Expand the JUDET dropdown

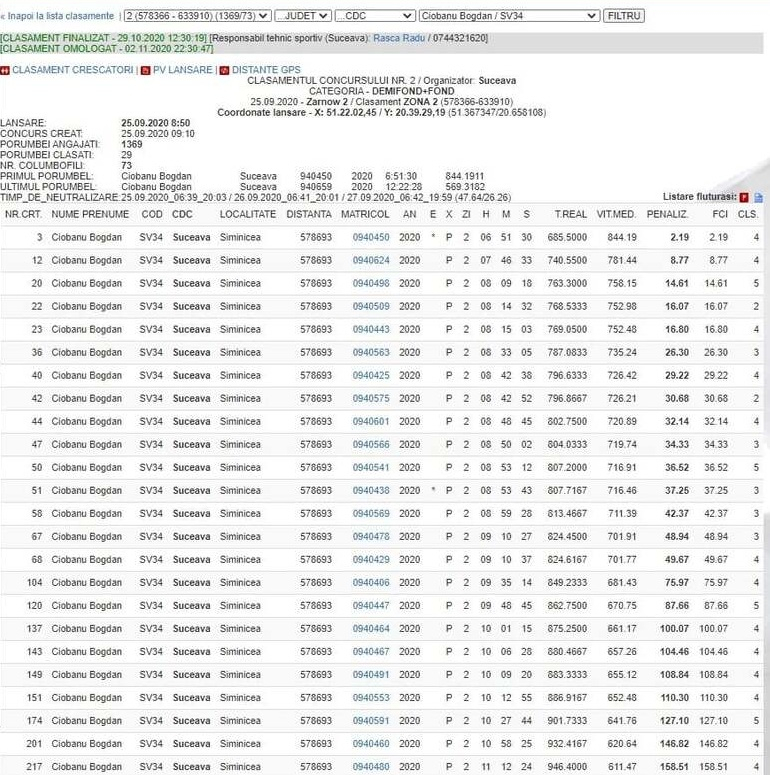tap(303, 16)
